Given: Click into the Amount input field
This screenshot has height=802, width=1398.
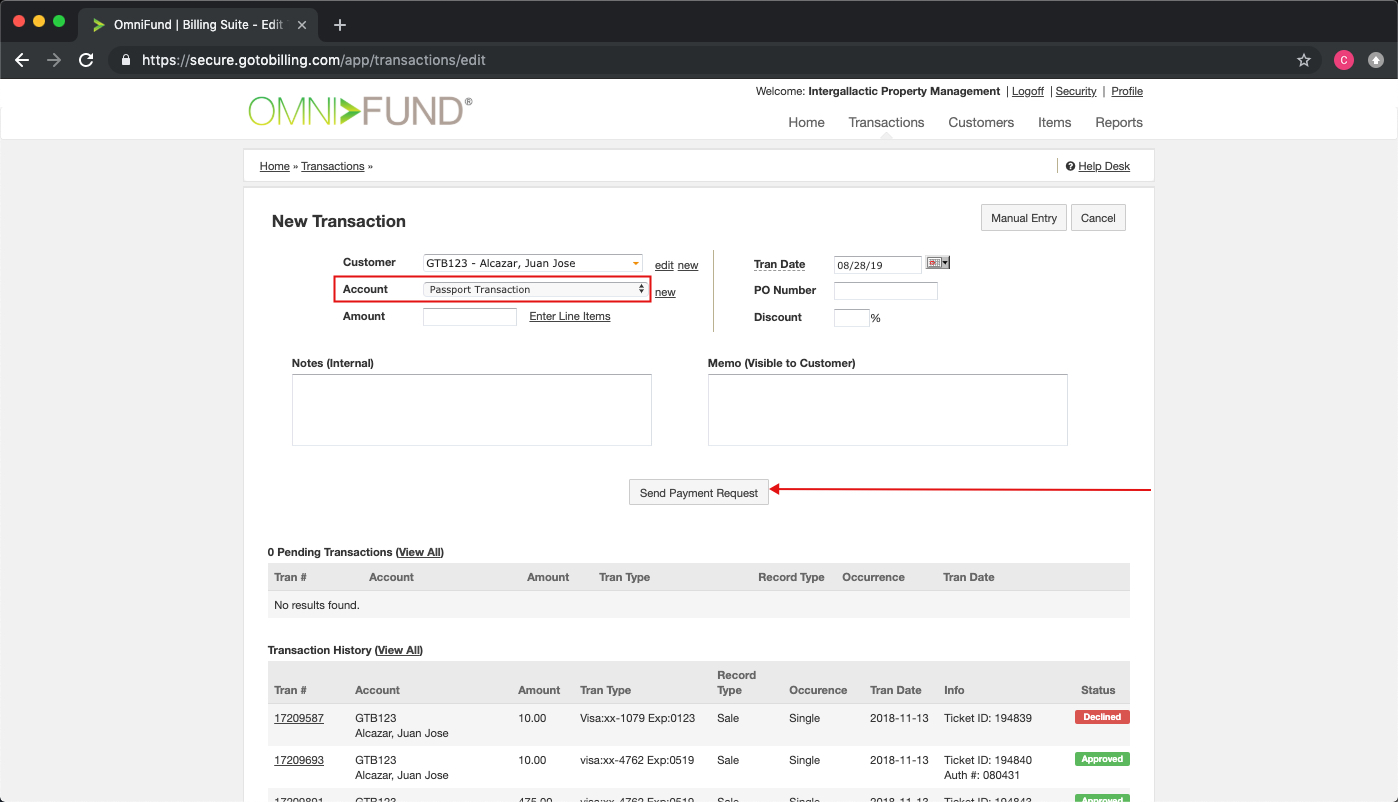Looking at the screenshot, I should tap(469, 317).
